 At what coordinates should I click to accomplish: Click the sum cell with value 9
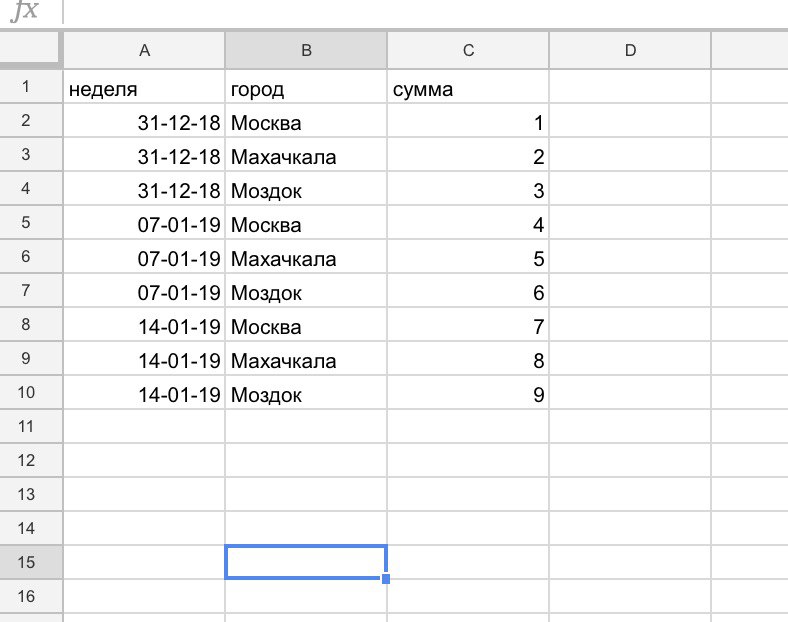(468, 392)
